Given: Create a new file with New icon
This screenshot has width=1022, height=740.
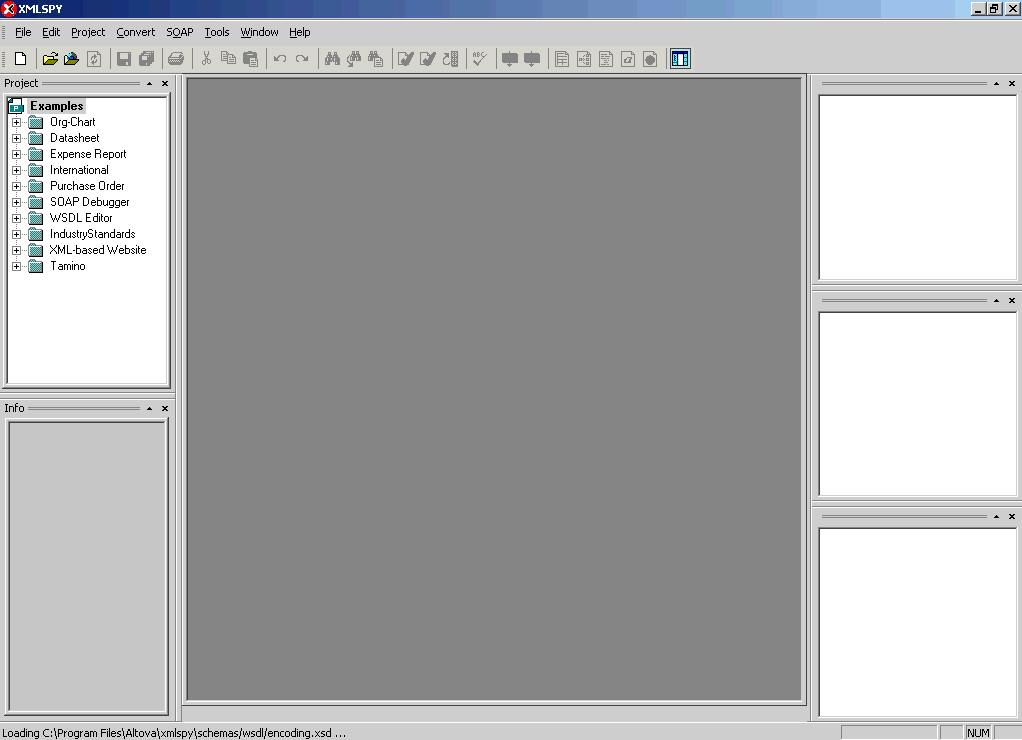Looking at the screenshot, I should coord(20,59).
